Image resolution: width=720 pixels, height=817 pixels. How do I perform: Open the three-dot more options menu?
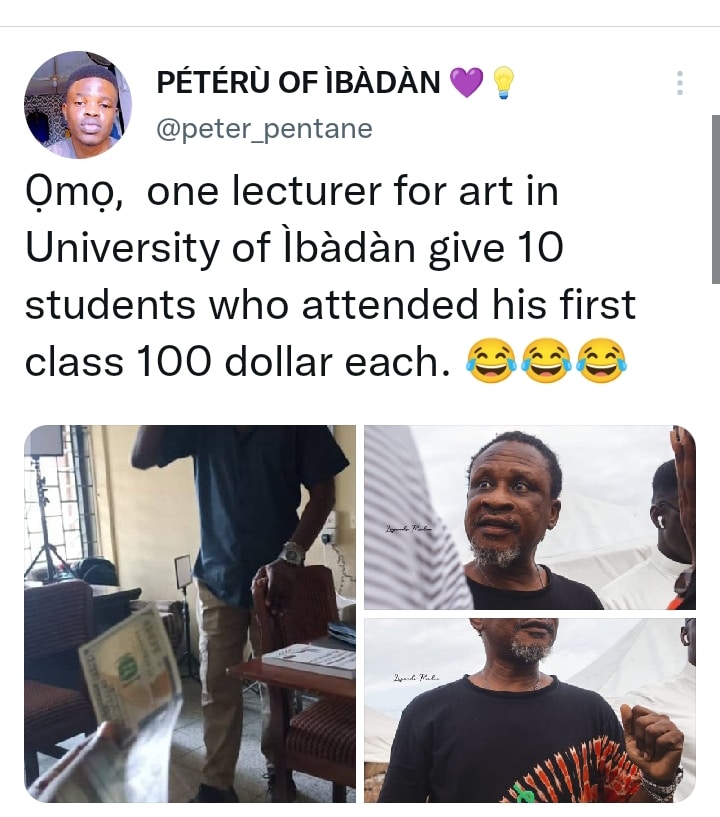pyautogui.click(x=679, y=83)
